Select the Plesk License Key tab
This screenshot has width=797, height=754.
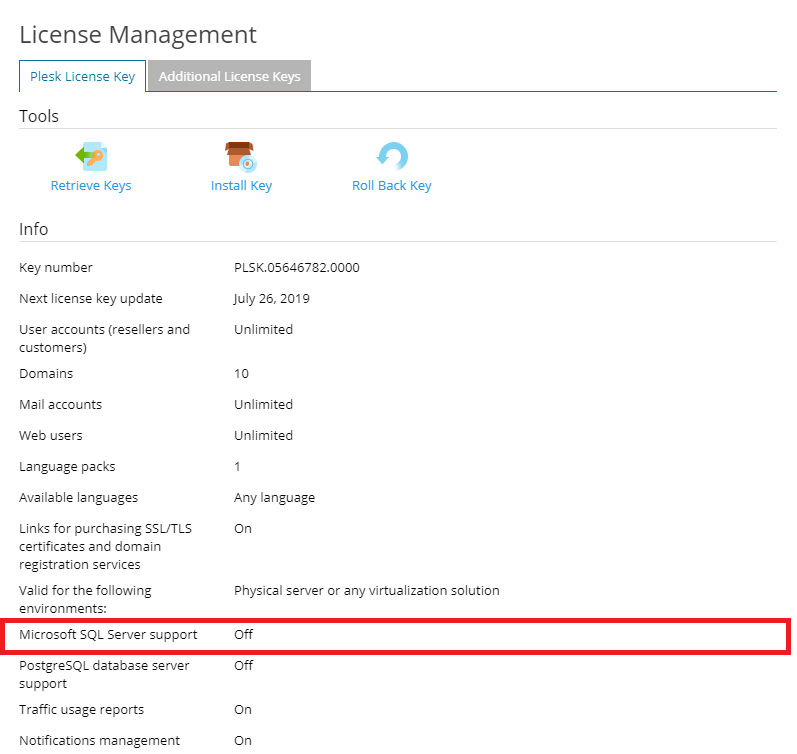click(83, 76)
